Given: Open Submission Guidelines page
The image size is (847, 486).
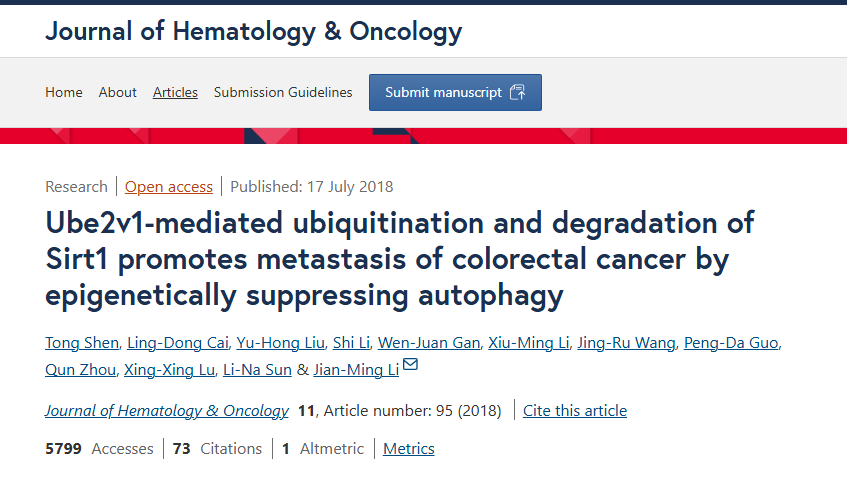Looking at the screenshot, I should click(283, 92).
